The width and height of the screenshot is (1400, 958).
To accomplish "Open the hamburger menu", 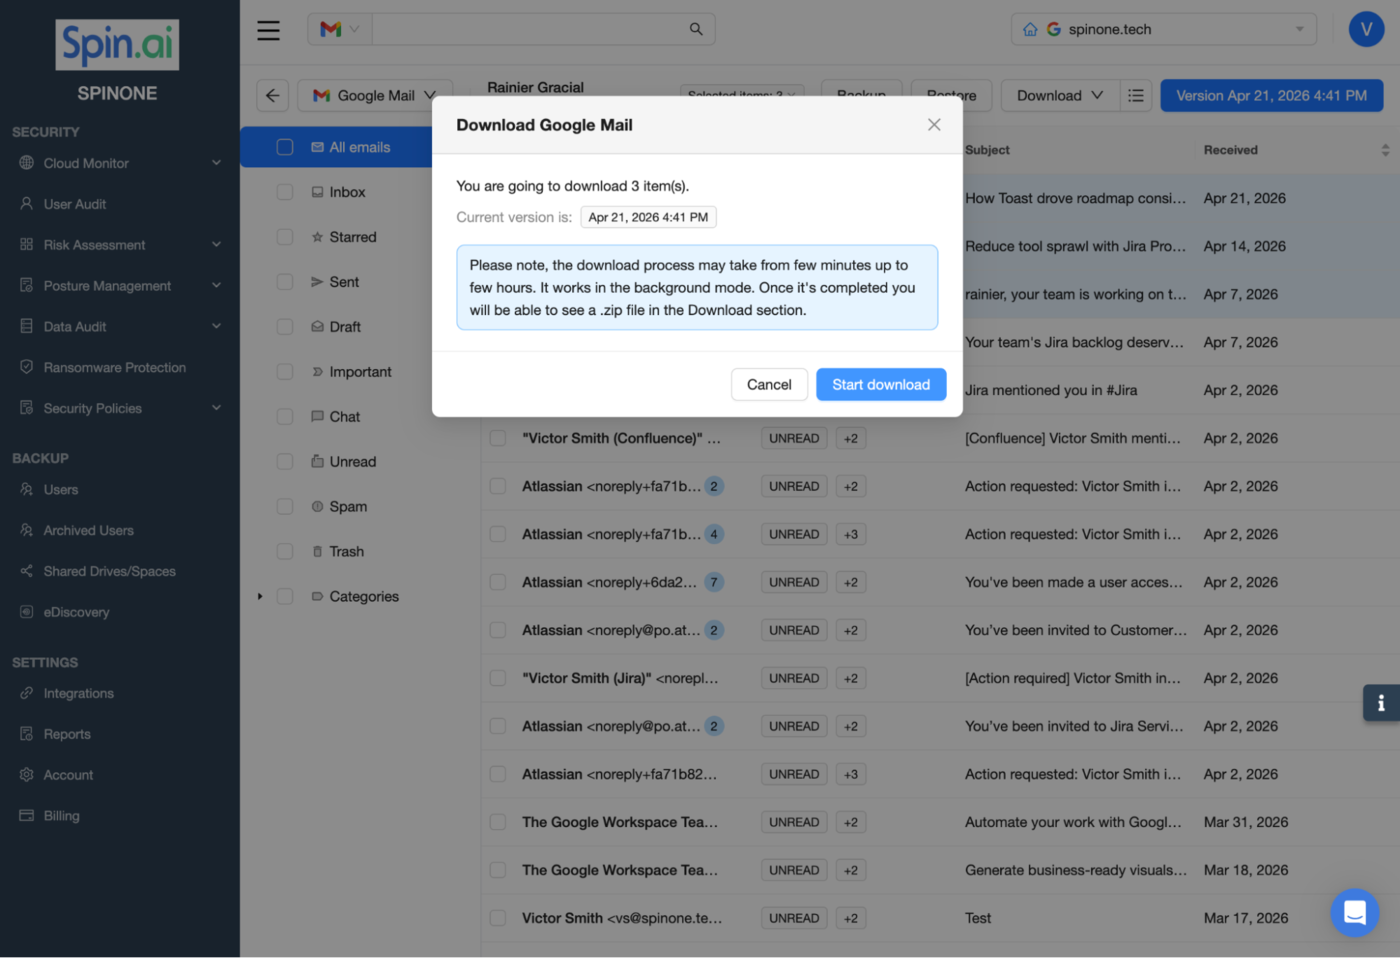I will [x=268, y=30].
